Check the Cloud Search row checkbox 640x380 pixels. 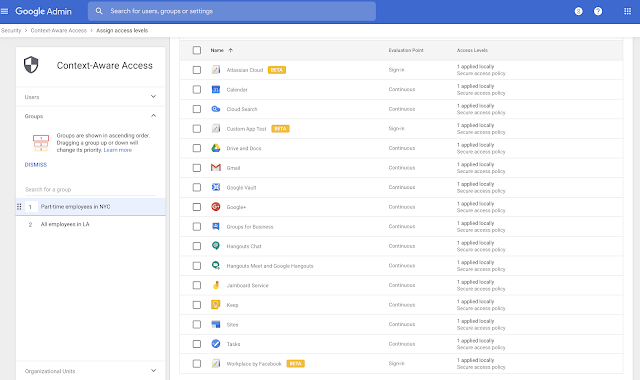pos(197,109)
